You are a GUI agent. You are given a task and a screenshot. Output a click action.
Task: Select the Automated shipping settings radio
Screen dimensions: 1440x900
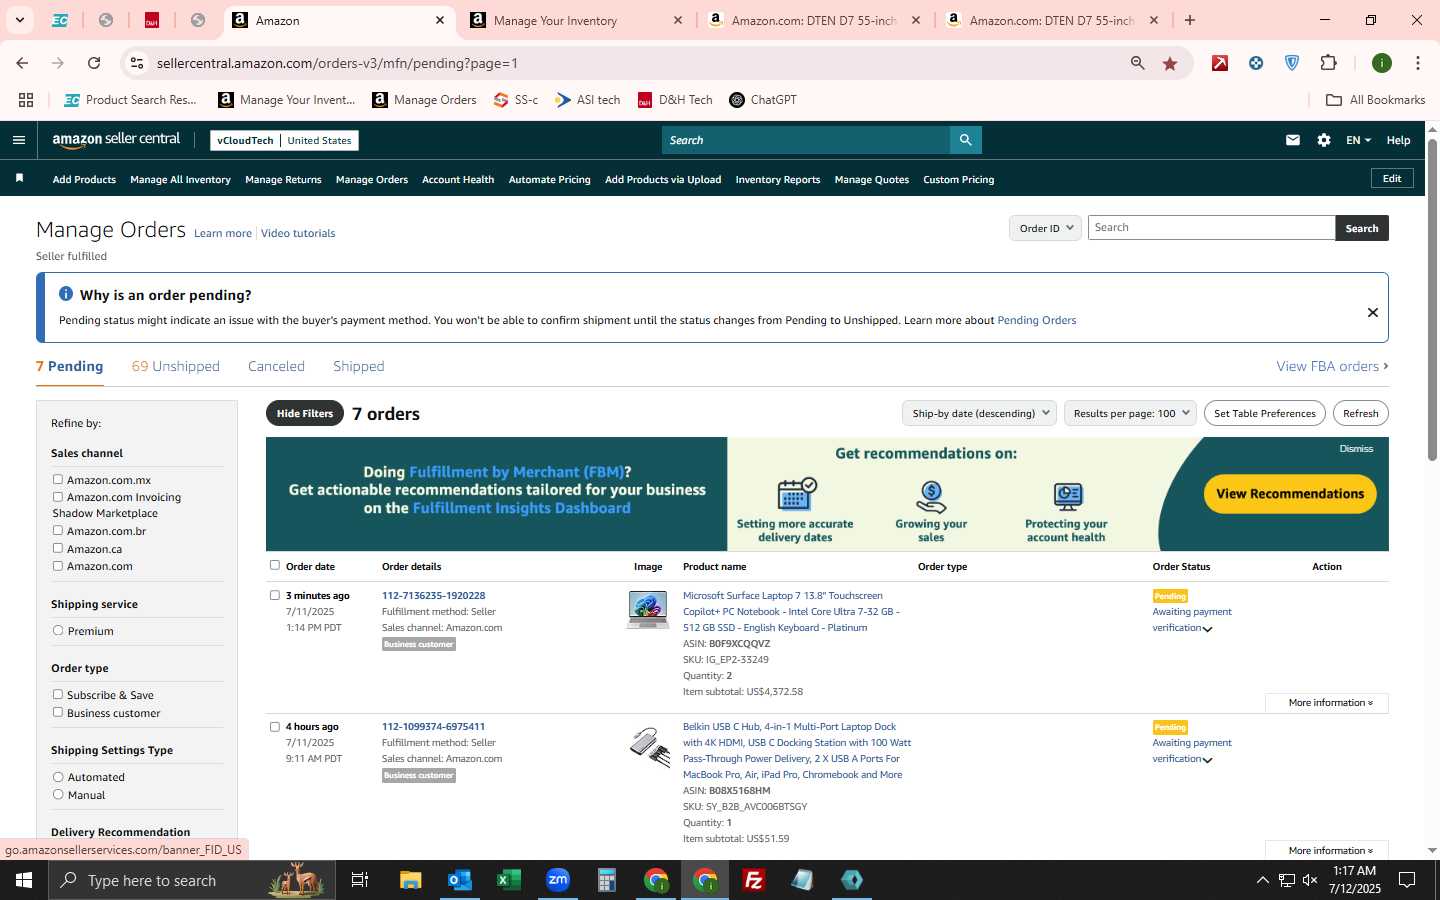(58, 776)
